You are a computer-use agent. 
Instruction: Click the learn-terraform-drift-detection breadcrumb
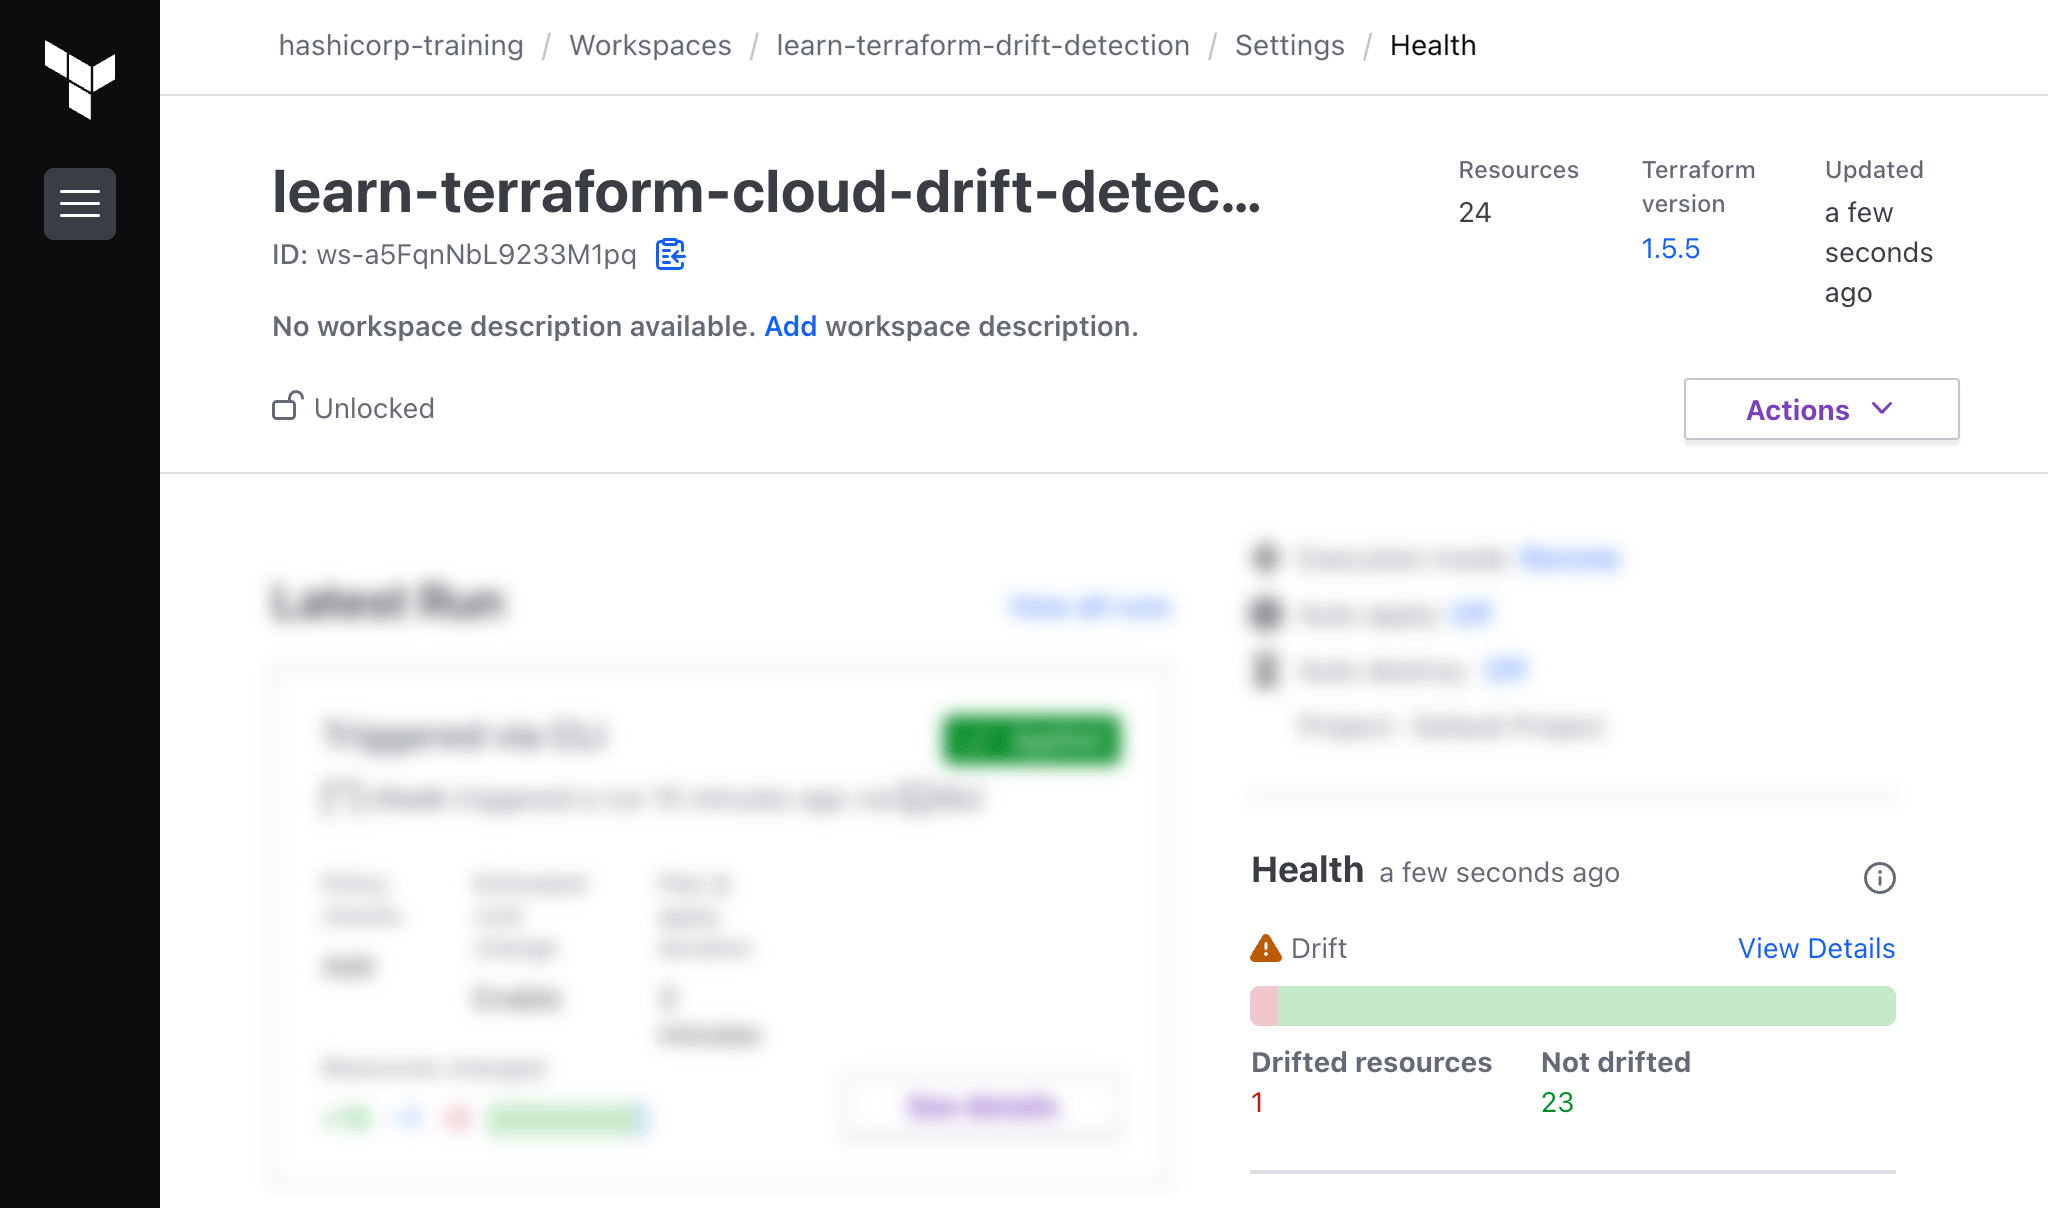point(984,45)
